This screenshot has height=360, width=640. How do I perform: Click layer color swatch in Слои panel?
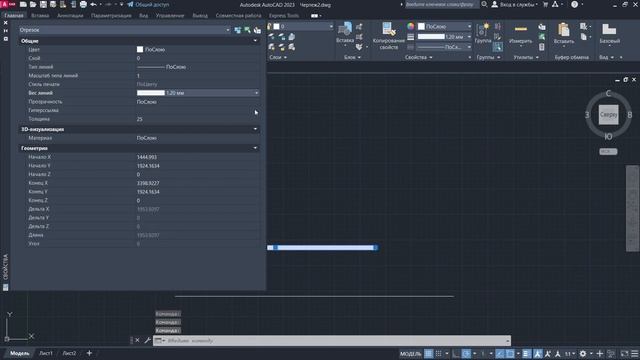pyautogui.click(x=276, y=26)
